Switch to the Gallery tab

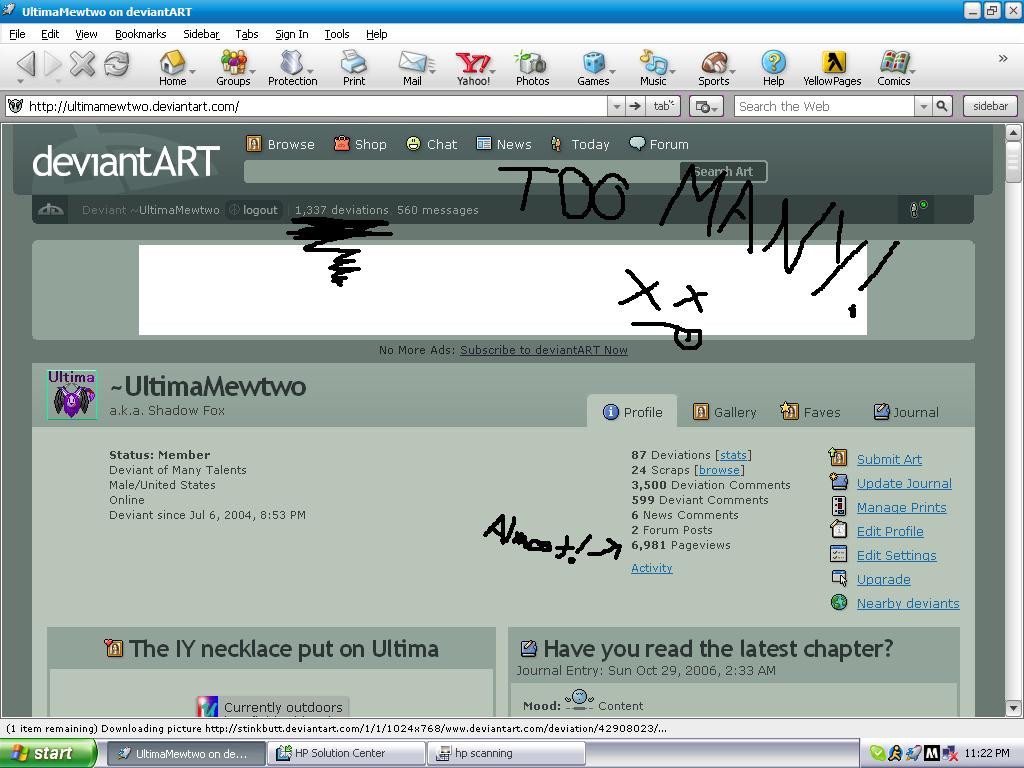(724, 412)
